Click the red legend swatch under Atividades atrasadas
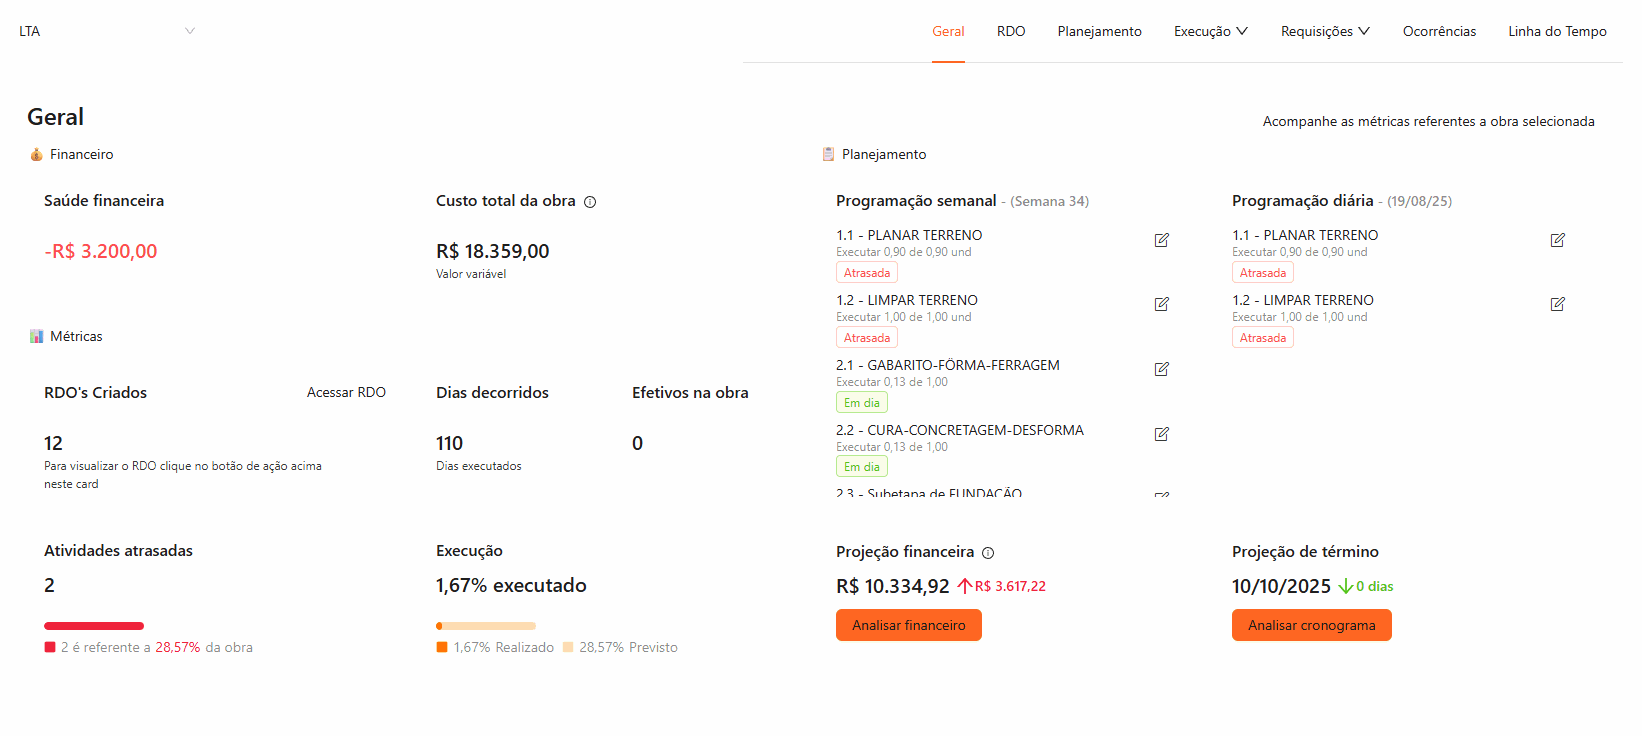Image resolution: width=1642 pixels, height=736 pixels. coord(50,647)
